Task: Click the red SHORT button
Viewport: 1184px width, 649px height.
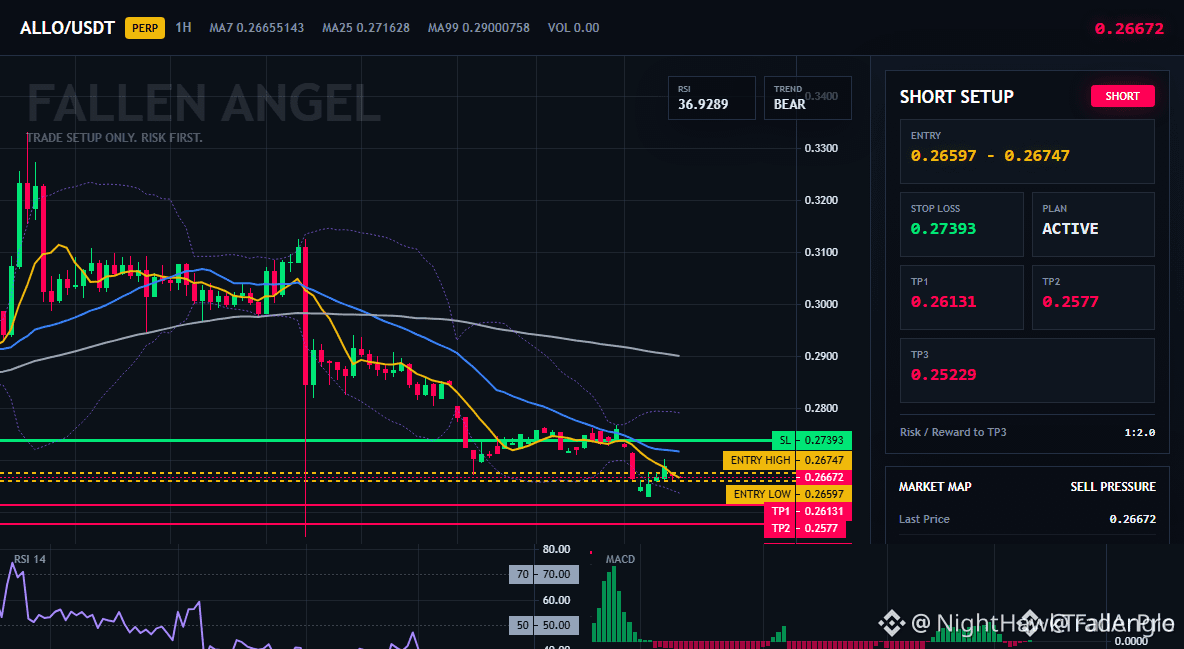Action: (1122, 96)
